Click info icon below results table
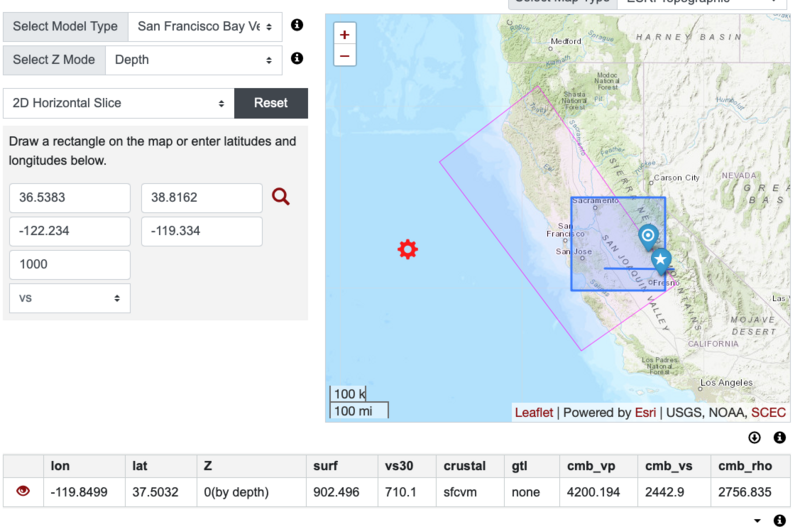Viewport: 800px width, 527px height. coord(780,520)
